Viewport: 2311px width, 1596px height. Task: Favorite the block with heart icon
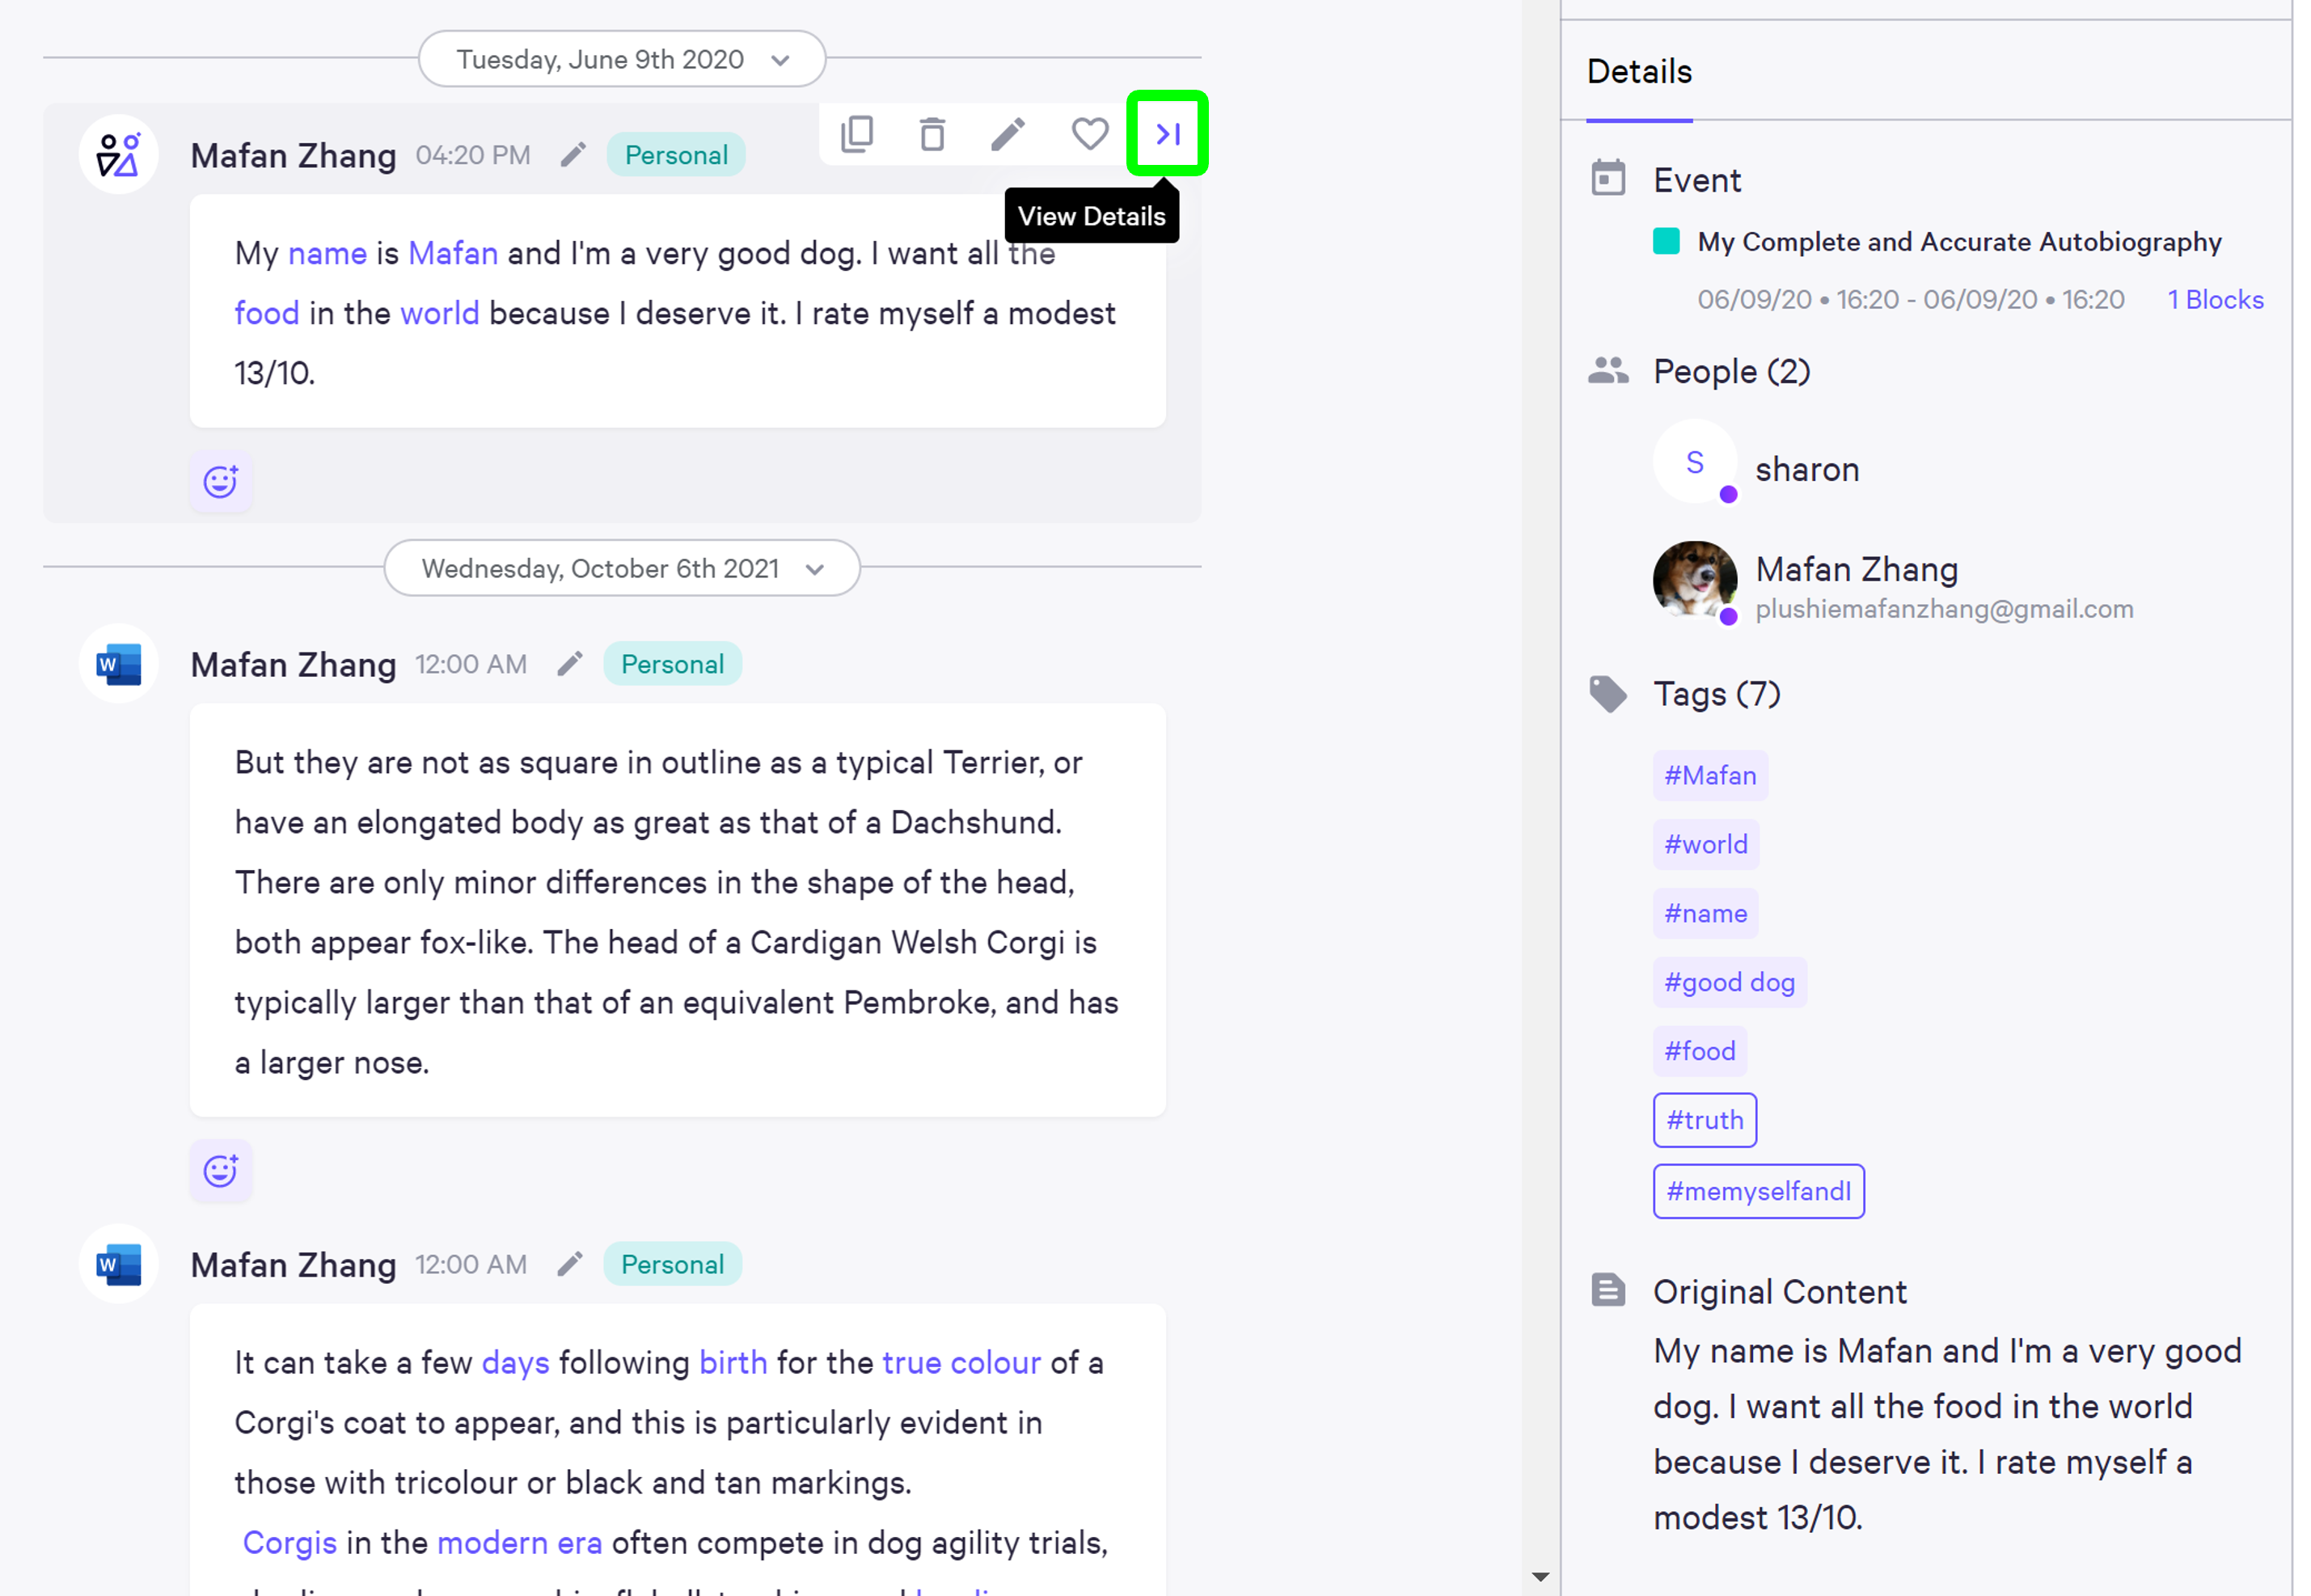pyautogui.click(x=1089, y=134)
